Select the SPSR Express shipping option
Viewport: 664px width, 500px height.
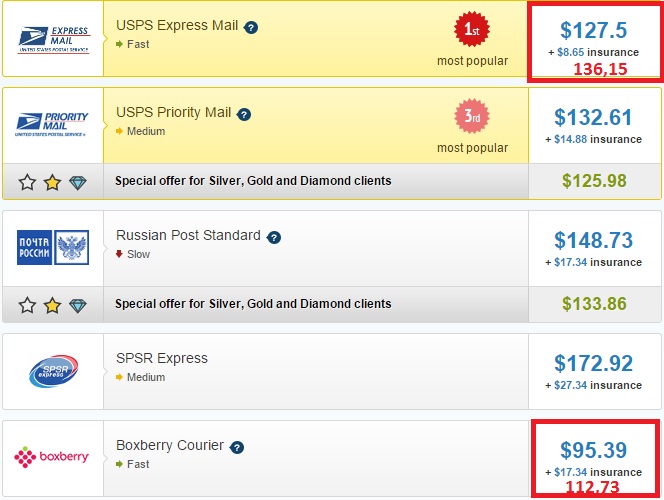tap(162, 358)
